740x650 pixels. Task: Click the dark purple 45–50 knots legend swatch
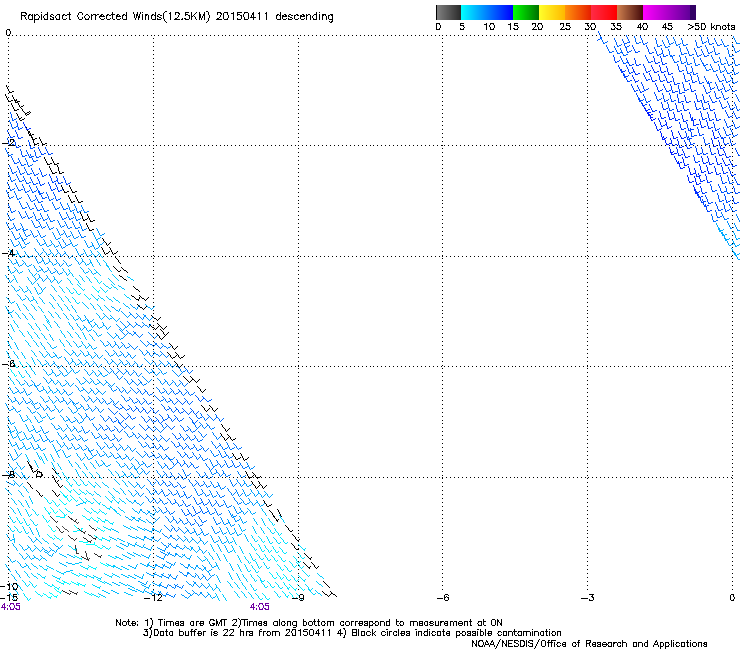click(682, 12)
